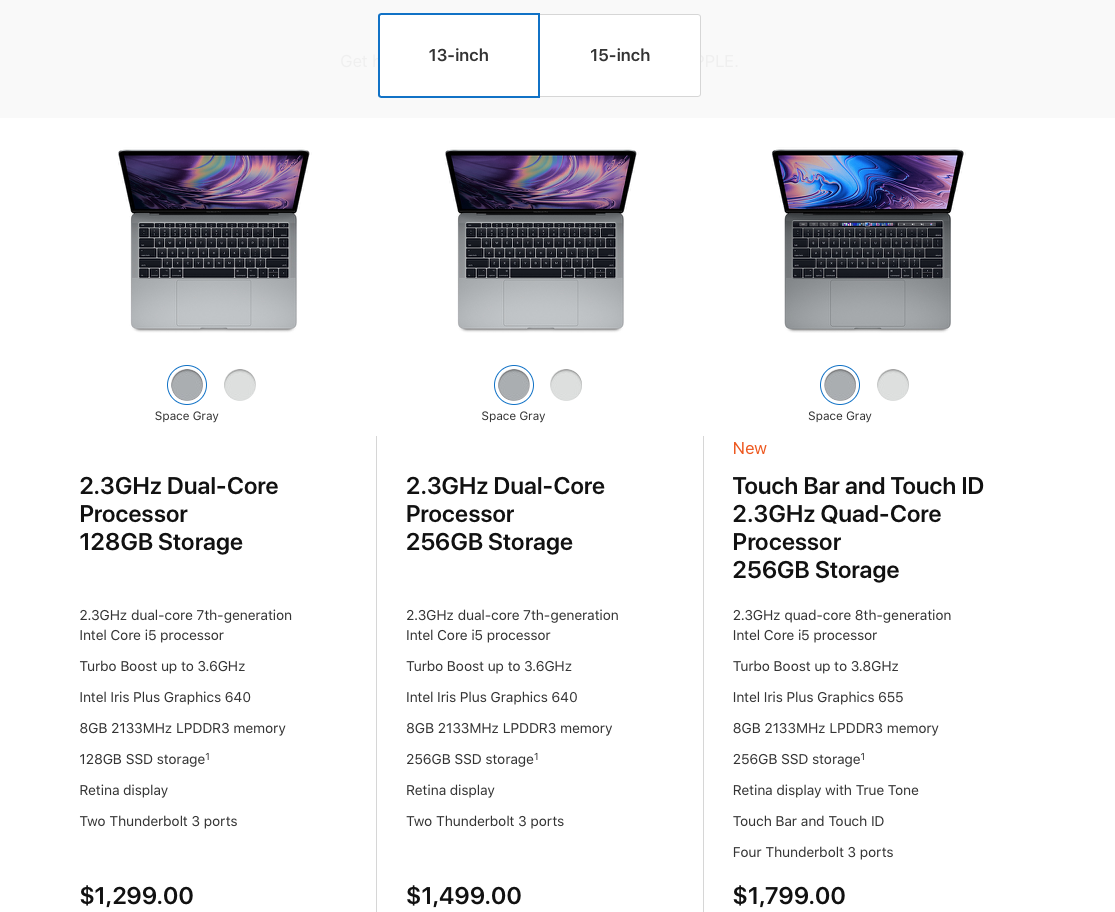This screenshot has width=1115, height=912.
Task: Click the orange New label
Action: pyautogui.click(x=749, y=449)
